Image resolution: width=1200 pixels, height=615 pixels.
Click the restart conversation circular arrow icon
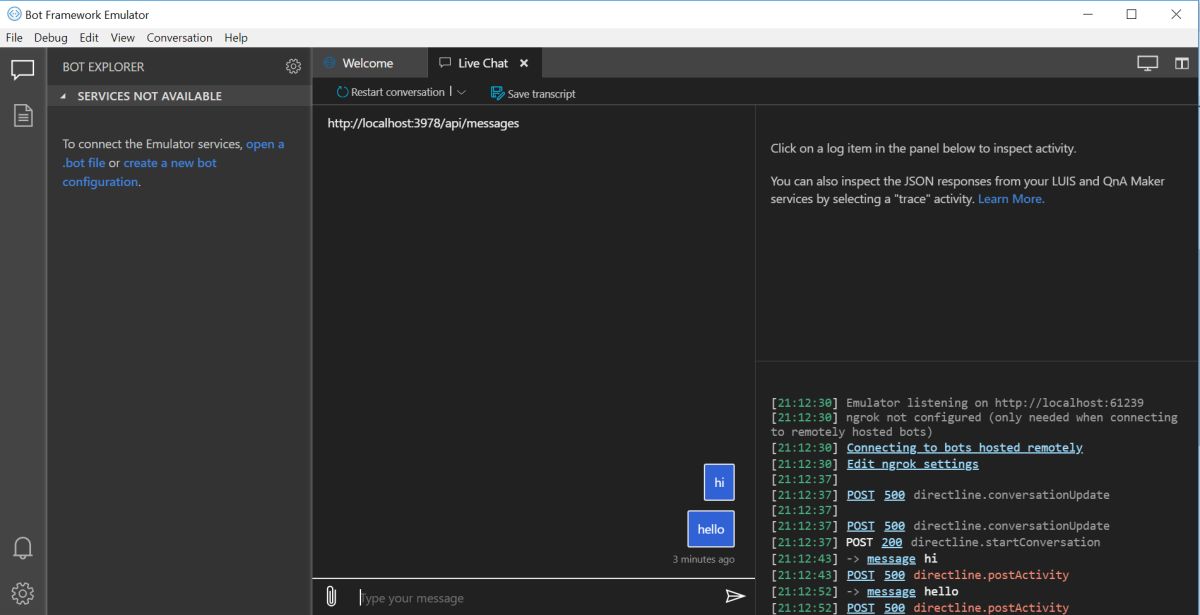click(342, 92)
